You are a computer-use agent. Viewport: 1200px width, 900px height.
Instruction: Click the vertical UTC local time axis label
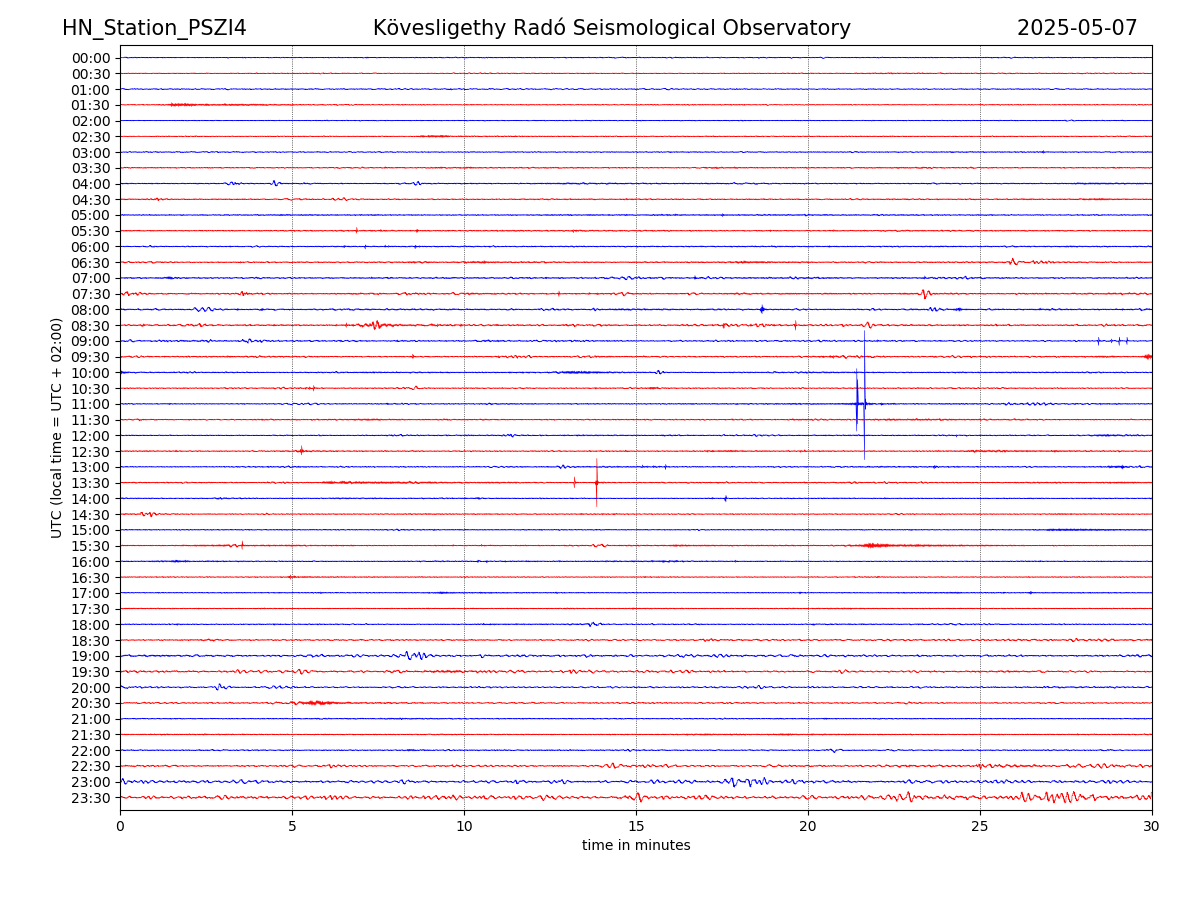[57, 427]
